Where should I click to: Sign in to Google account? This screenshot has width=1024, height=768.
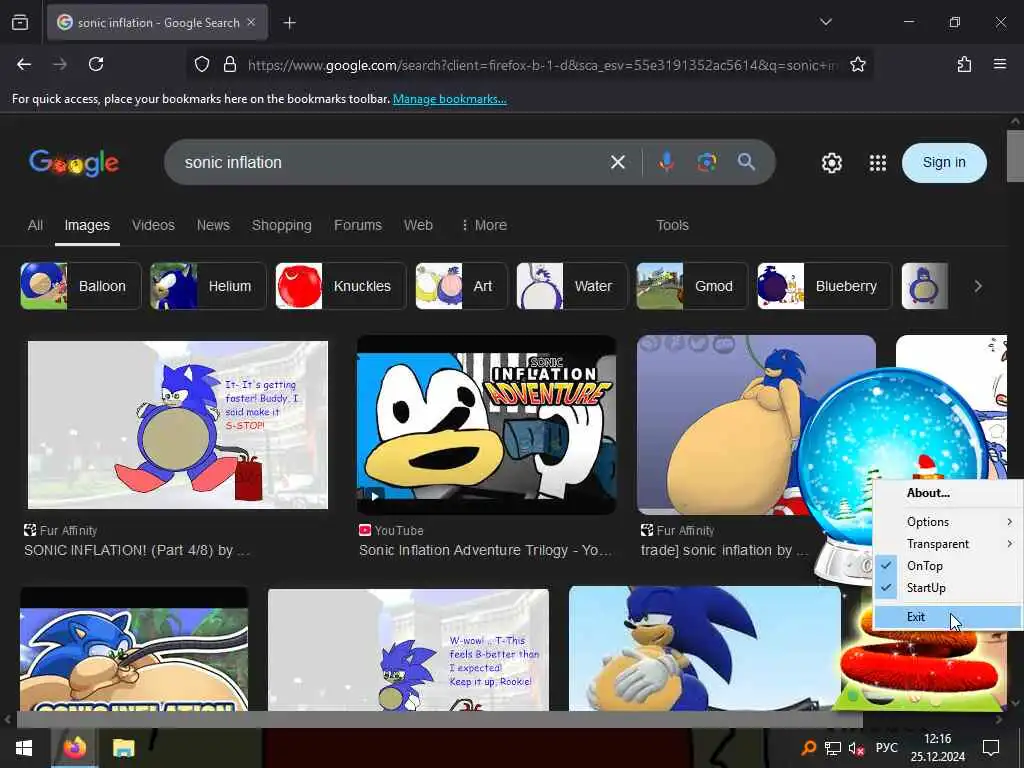point(944,163)
